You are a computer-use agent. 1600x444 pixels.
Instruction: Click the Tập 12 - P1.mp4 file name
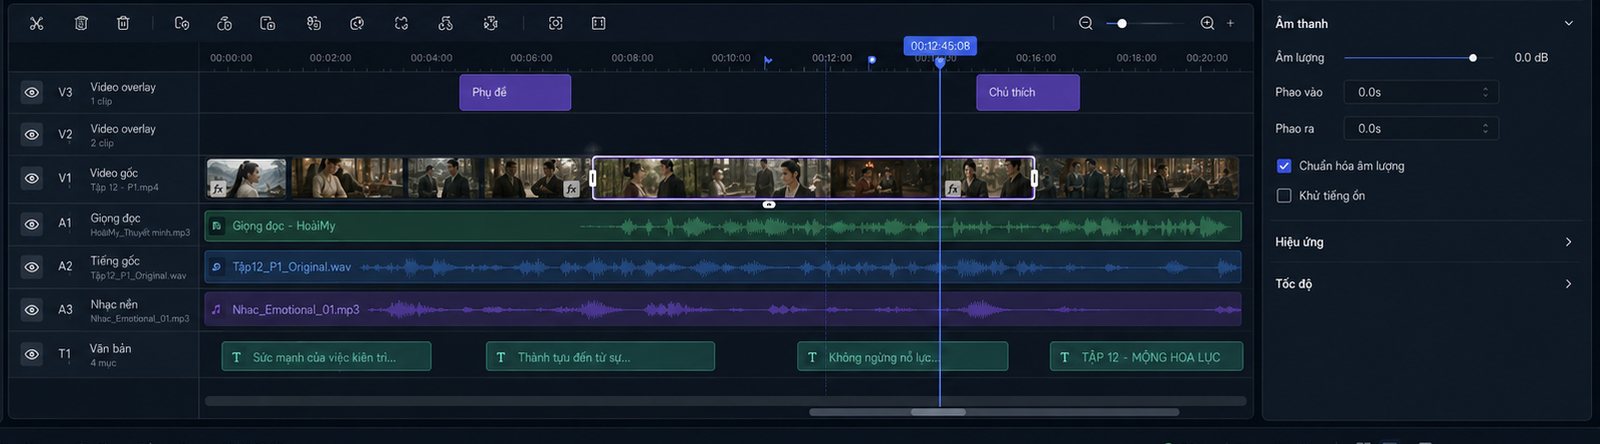click(x=124, y=188)
